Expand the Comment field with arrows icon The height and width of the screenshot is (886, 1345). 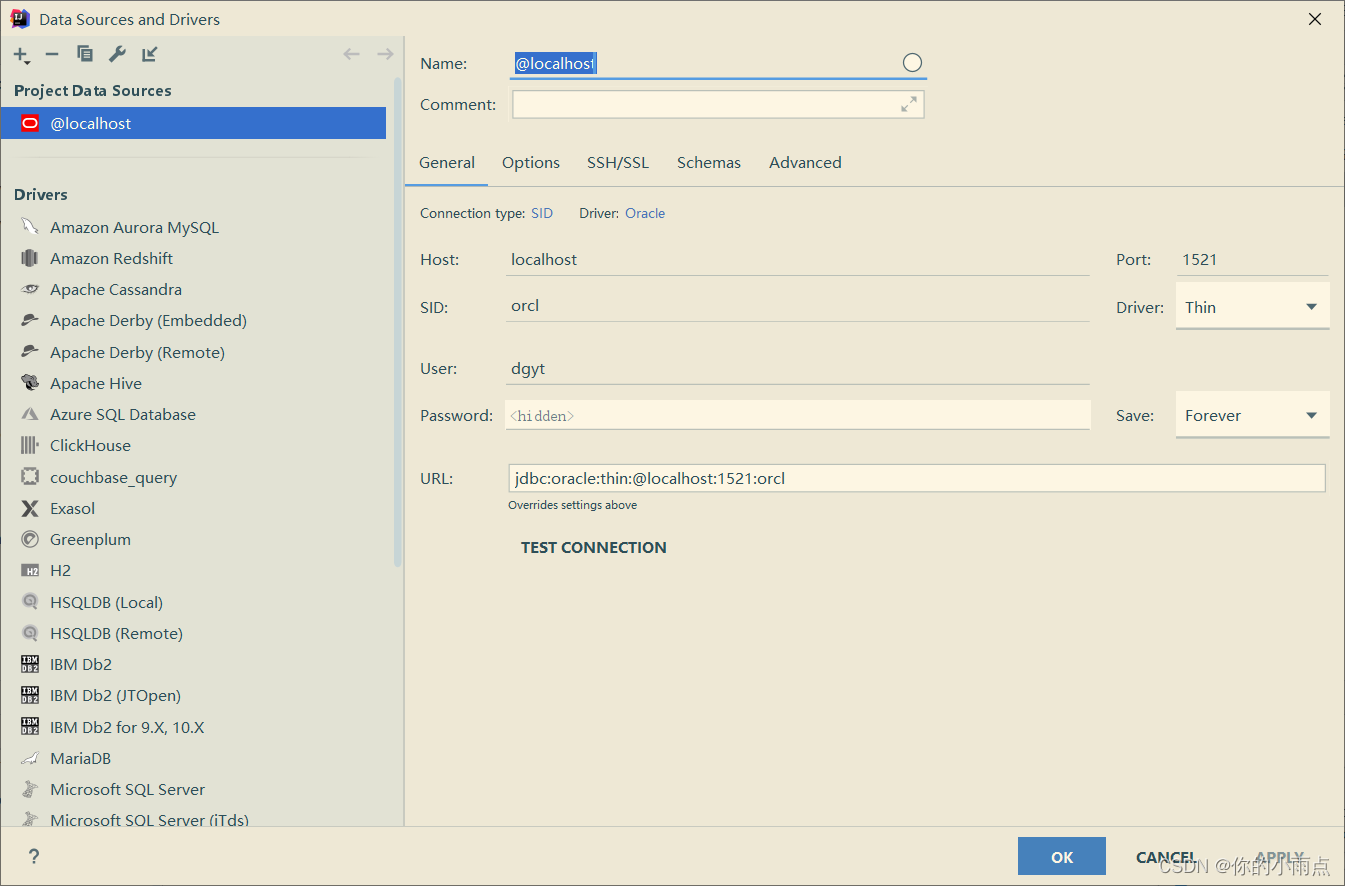click(909, 104)
